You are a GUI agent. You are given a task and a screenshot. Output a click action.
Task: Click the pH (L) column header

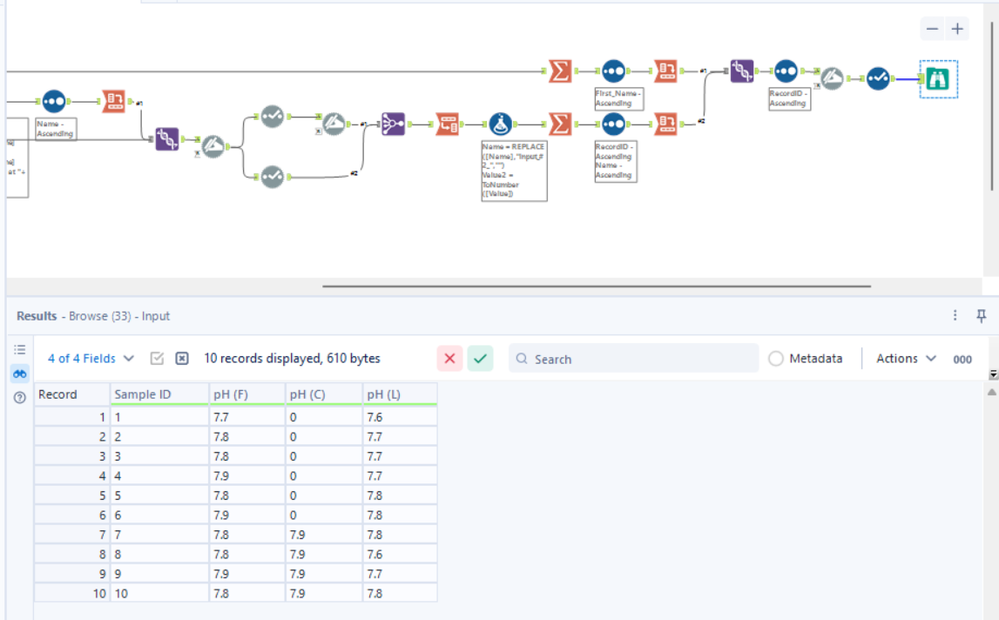click(400, 394)
